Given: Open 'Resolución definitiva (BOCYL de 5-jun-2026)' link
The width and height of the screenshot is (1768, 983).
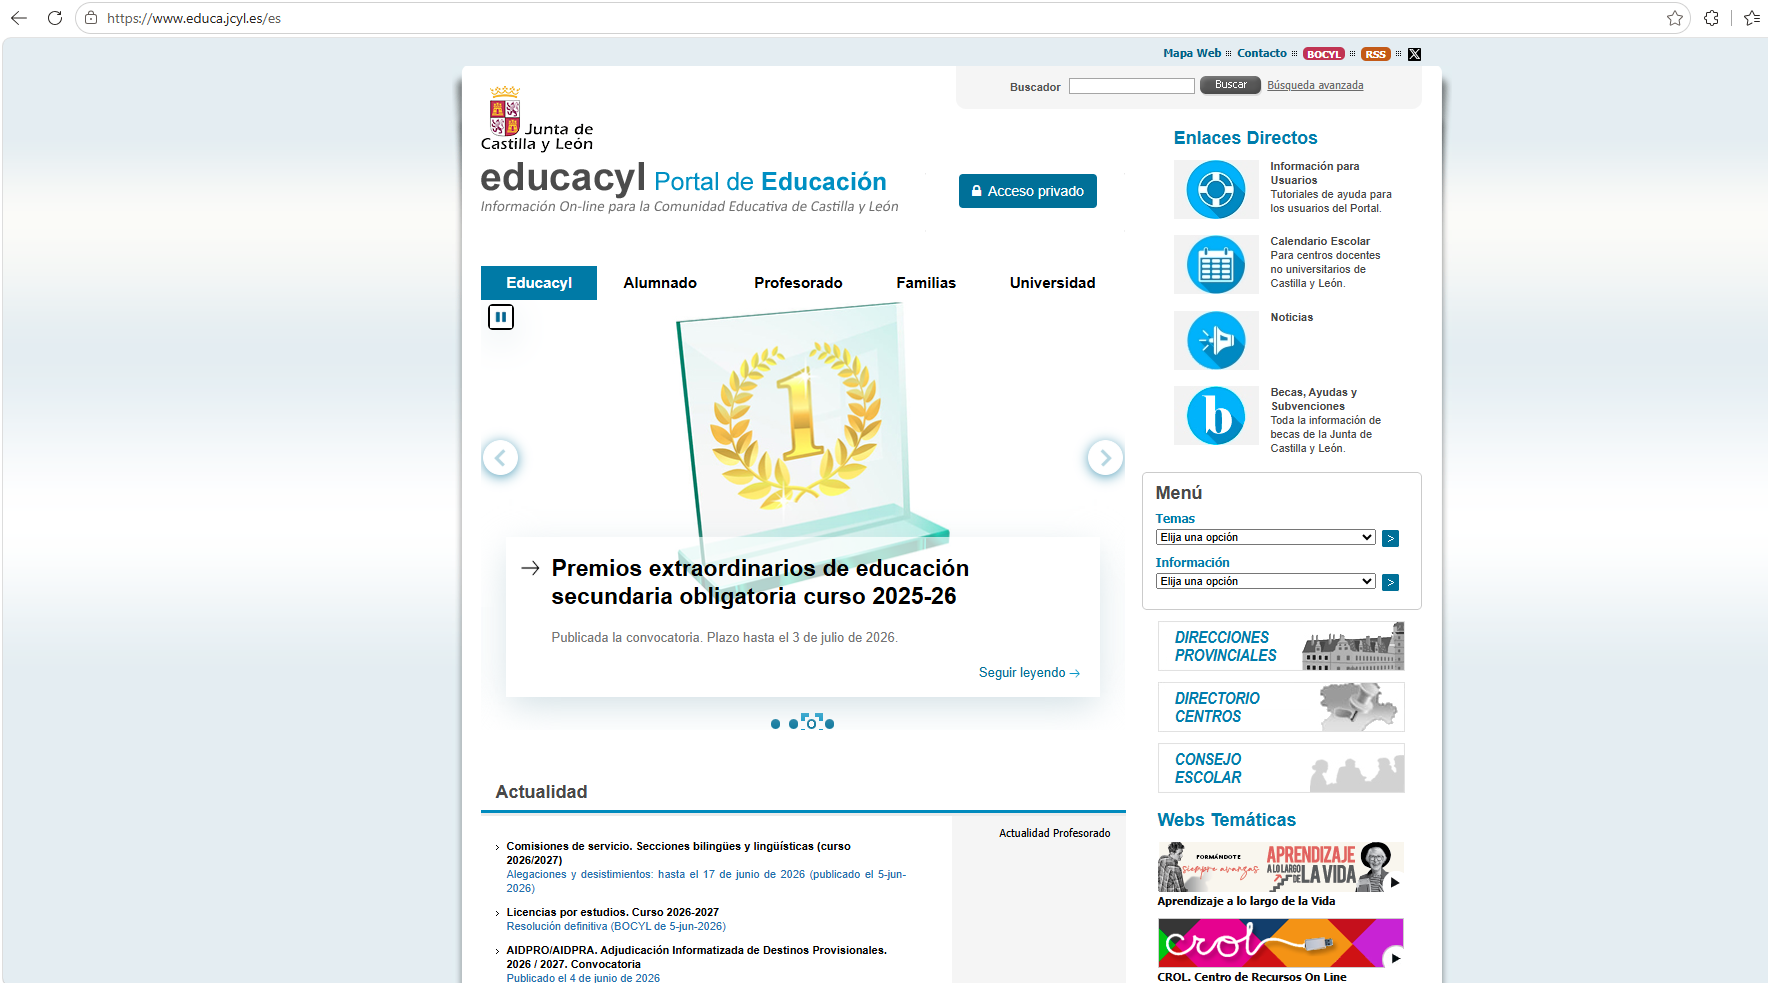Looking at the screenshot, I should pos(616,926).
